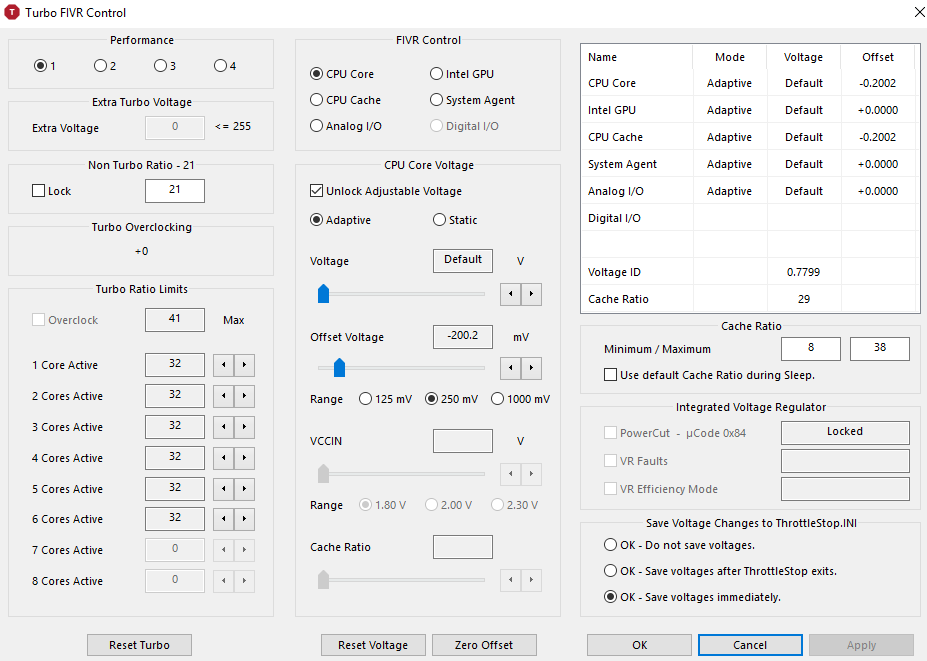Select the CPU Core row in voltage table
This screenshot has height=661, width=927.
pos(748,83)
